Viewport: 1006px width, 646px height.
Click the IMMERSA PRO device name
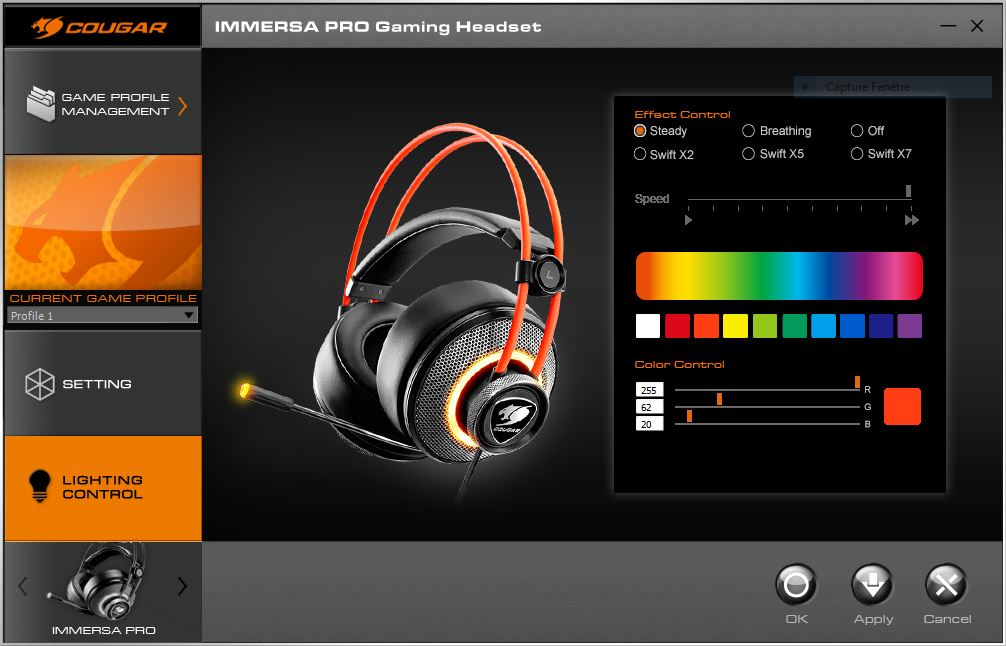[x=103, y=630]
